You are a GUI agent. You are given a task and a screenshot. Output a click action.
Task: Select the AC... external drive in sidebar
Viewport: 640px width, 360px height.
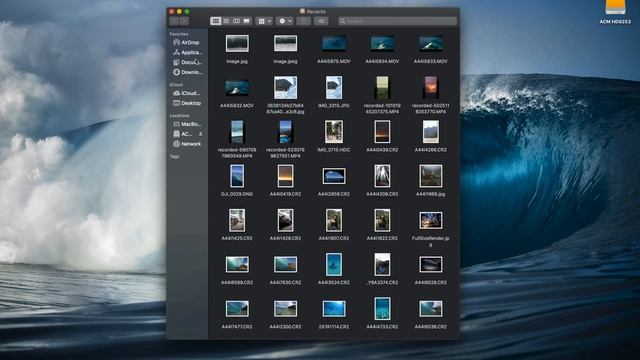point(183,134)
